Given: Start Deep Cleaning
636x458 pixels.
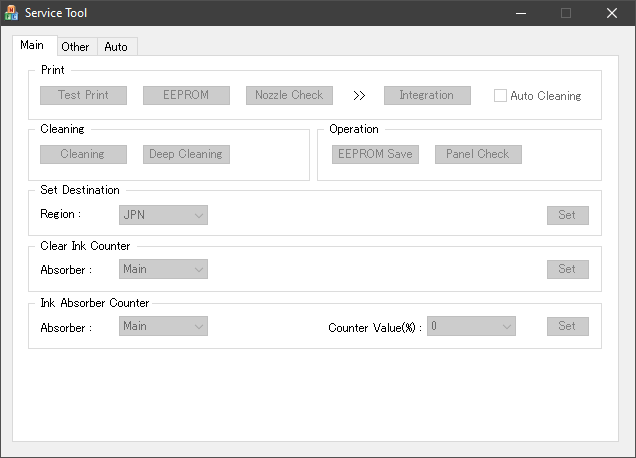Looking at the screenshot, I should tap(186, 155).
